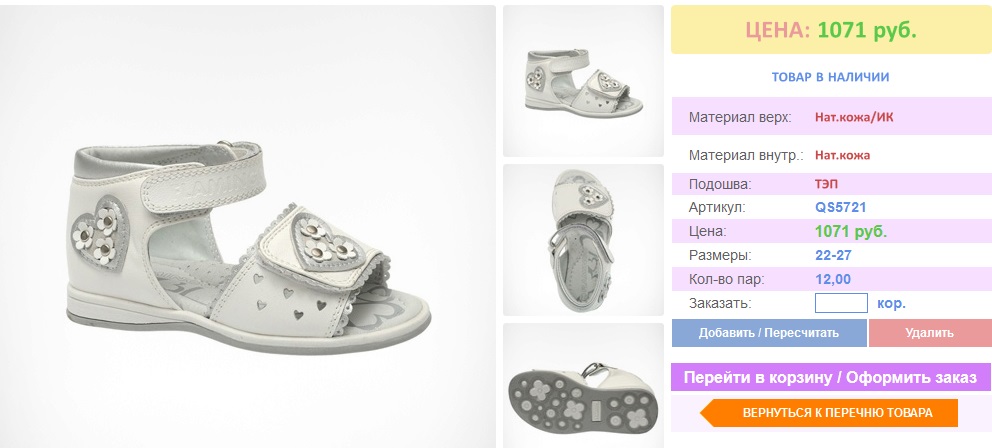Focus the order quantity input box
The image size is (992, 448).
[x=841, y=303]
